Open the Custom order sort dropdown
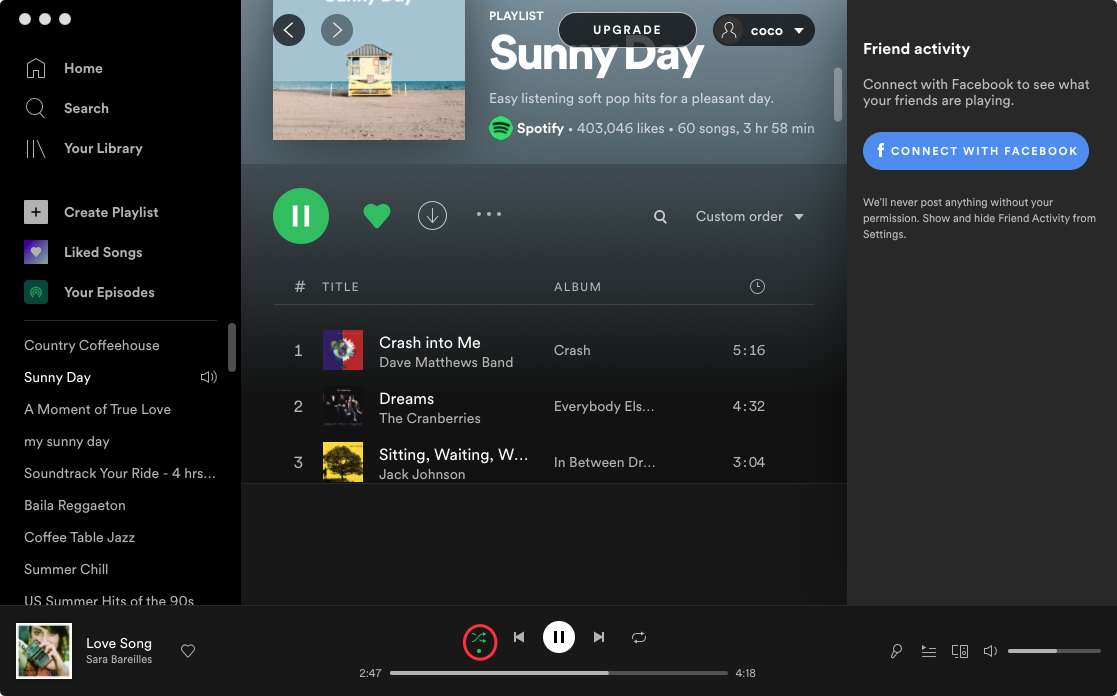1117x696 pixels. tap(749, 217)
